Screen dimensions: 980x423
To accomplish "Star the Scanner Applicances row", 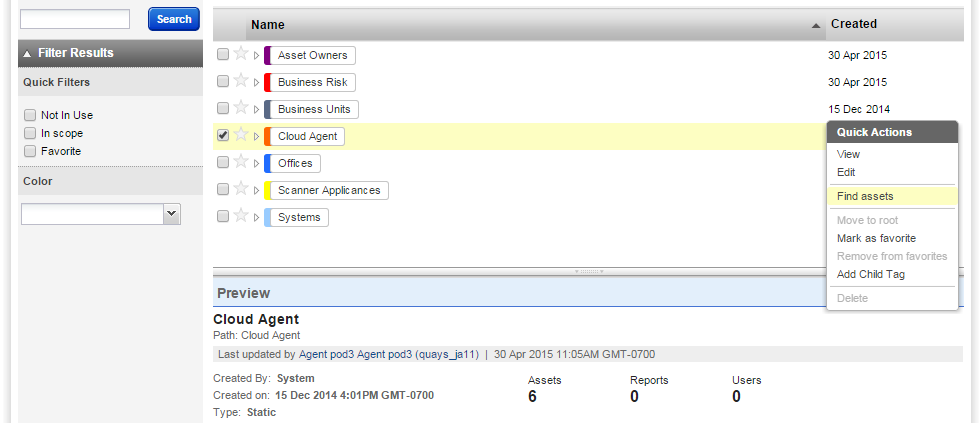I will (241, 189).
